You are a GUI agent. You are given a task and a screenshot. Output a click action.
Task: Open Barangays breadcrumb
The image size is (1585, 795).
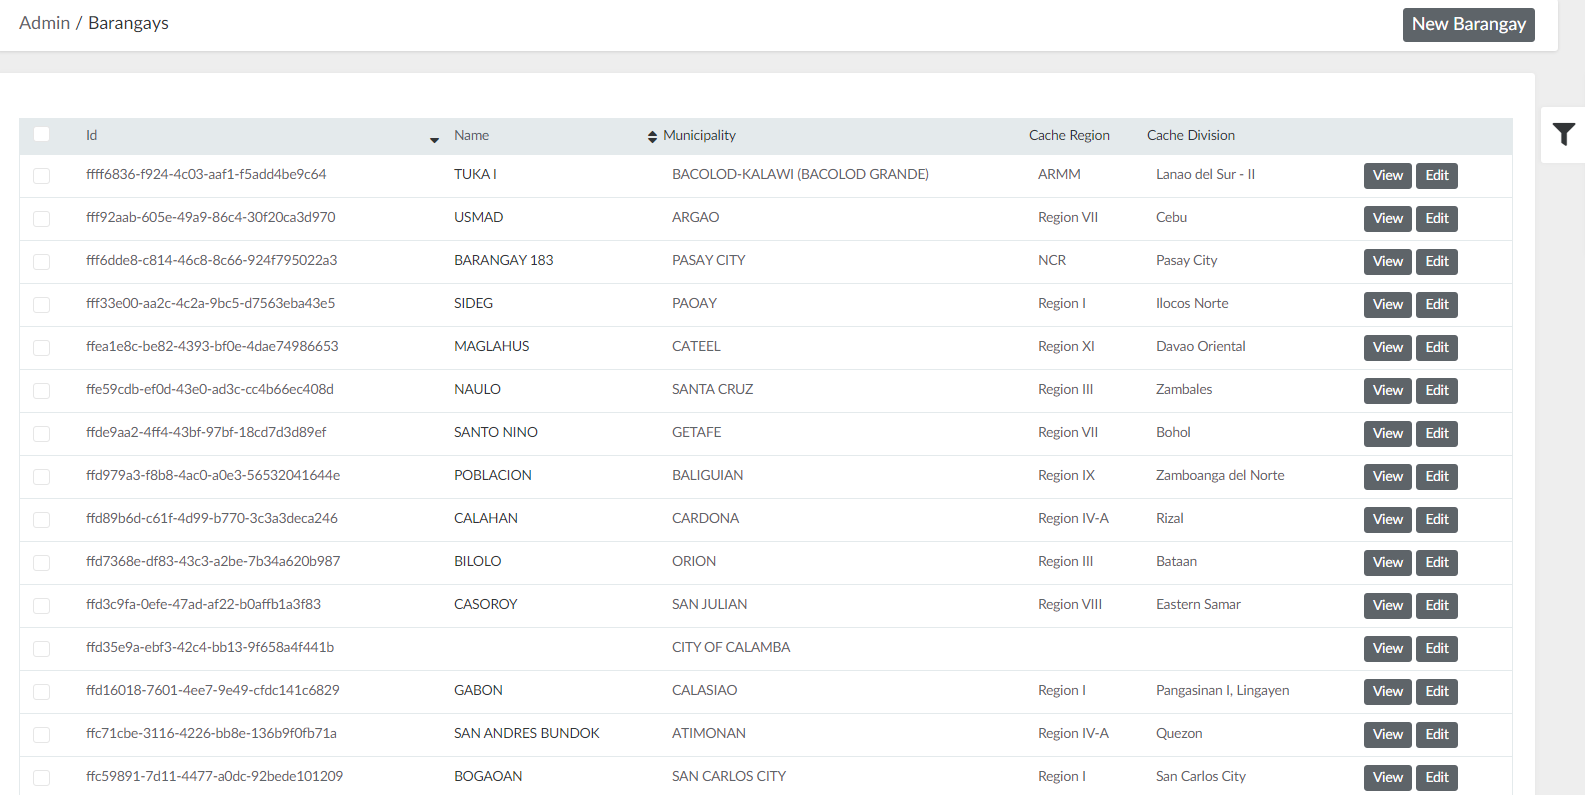point(128,23)
